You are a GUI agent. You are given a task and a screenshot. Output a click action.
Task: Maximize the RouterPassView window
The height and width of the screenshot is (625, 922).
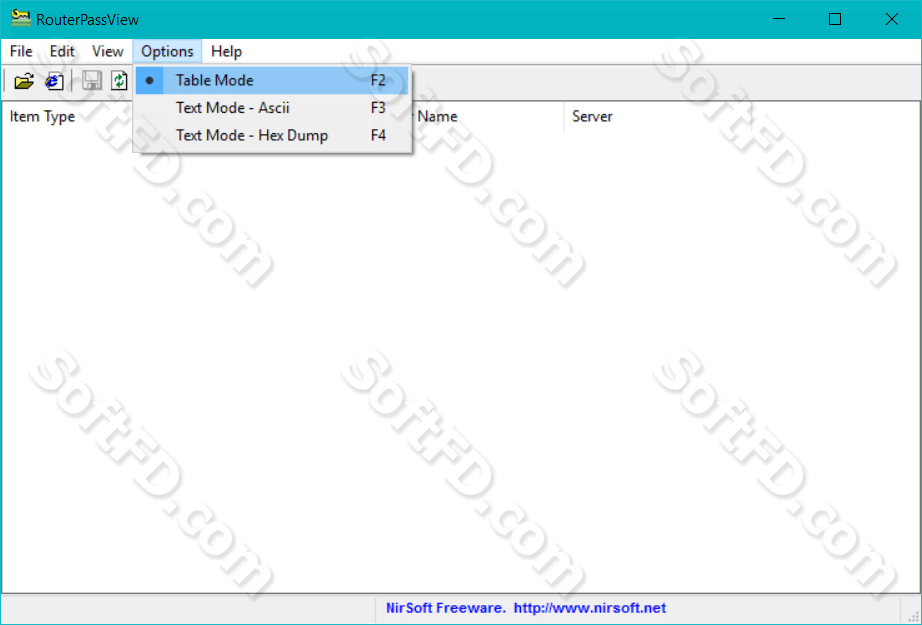click(x=835, y=19)
